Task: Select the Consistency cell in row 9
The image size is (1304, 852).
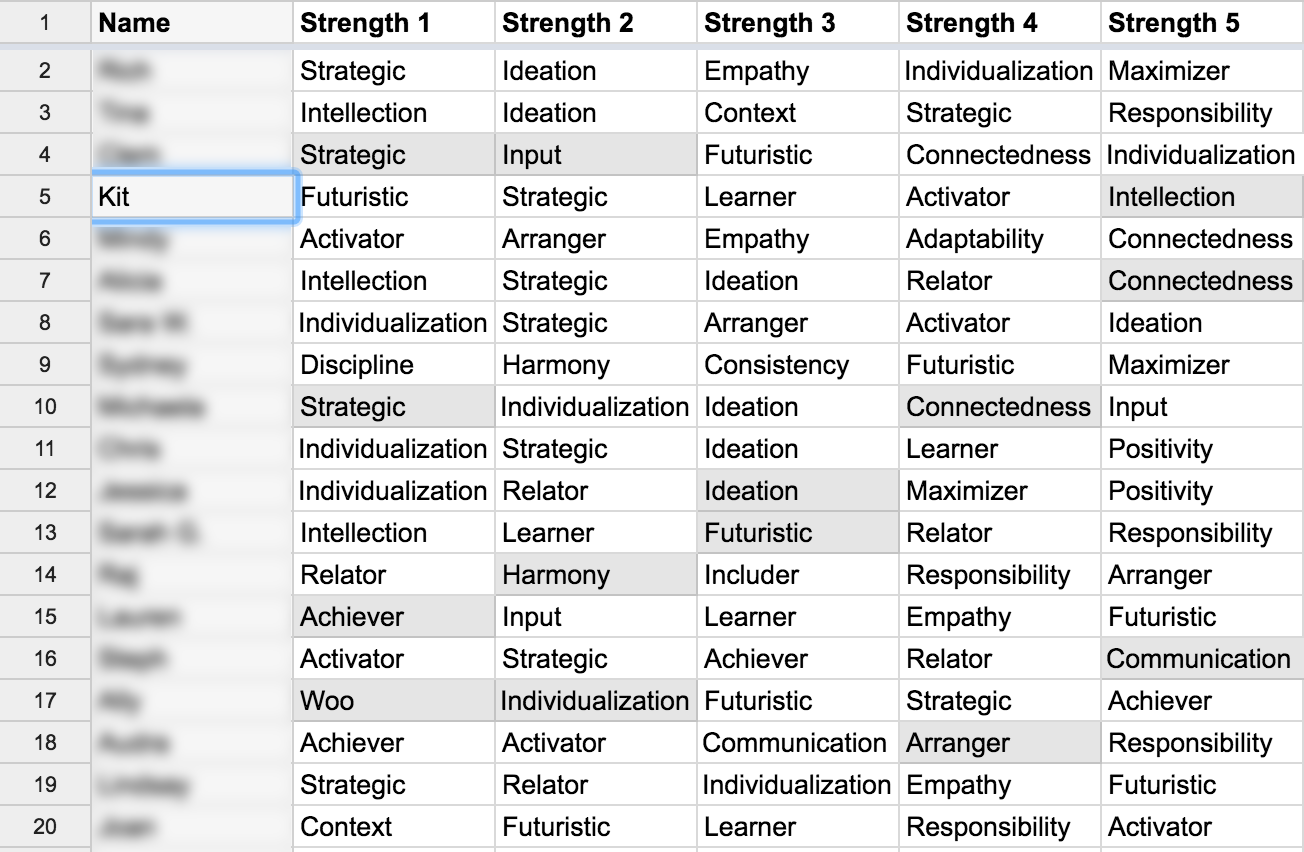Action: click(799, 365)
